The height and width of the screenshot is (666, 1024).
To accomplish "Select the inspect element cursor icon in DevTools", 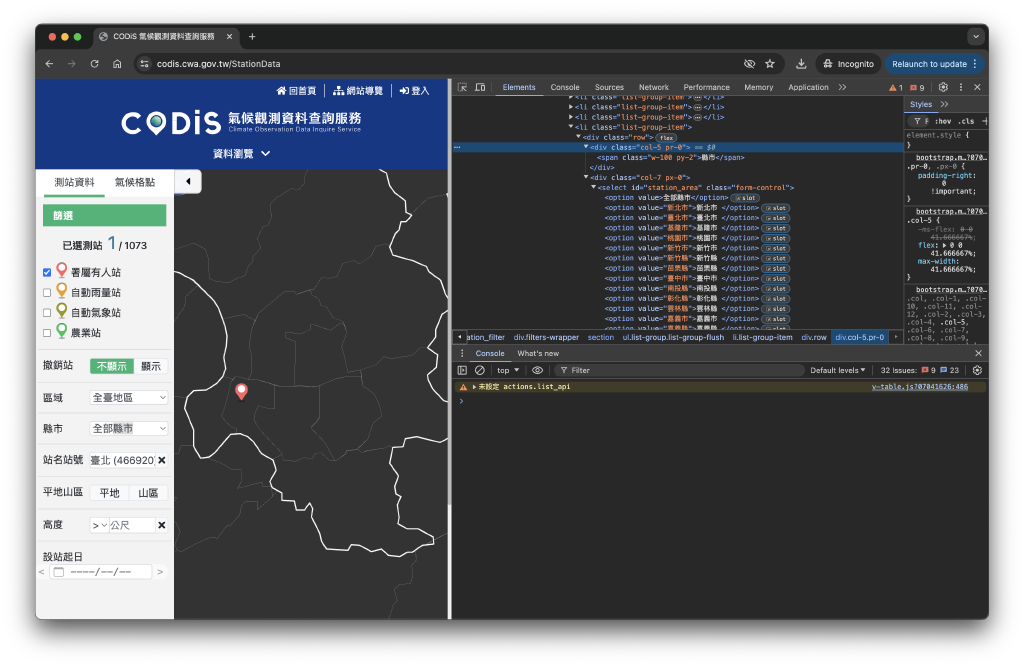I will 462,87.
